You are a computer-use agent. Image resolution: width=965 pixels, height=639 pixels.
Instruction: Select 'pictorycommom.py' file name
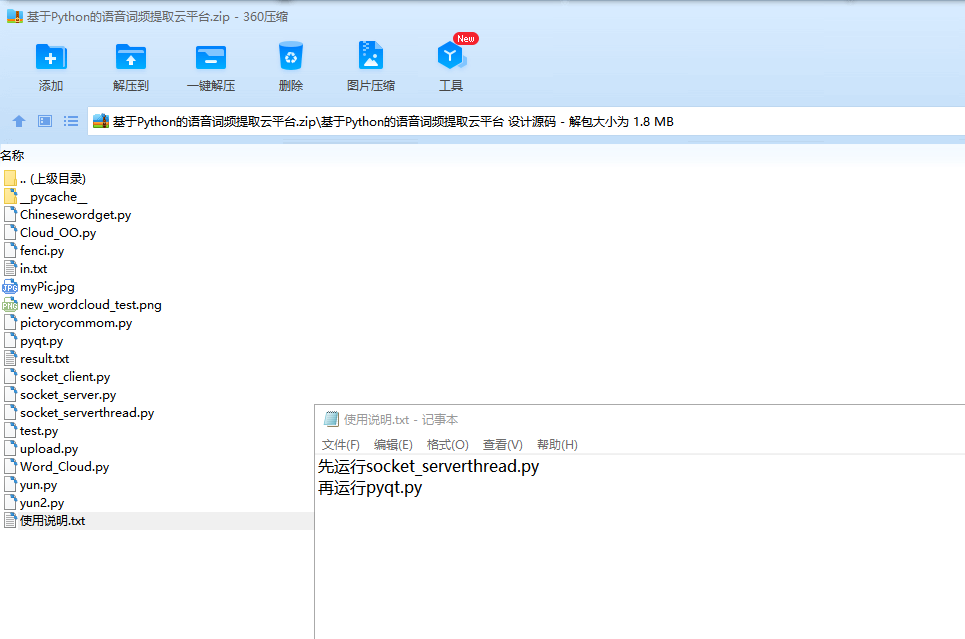coord(76,323)
